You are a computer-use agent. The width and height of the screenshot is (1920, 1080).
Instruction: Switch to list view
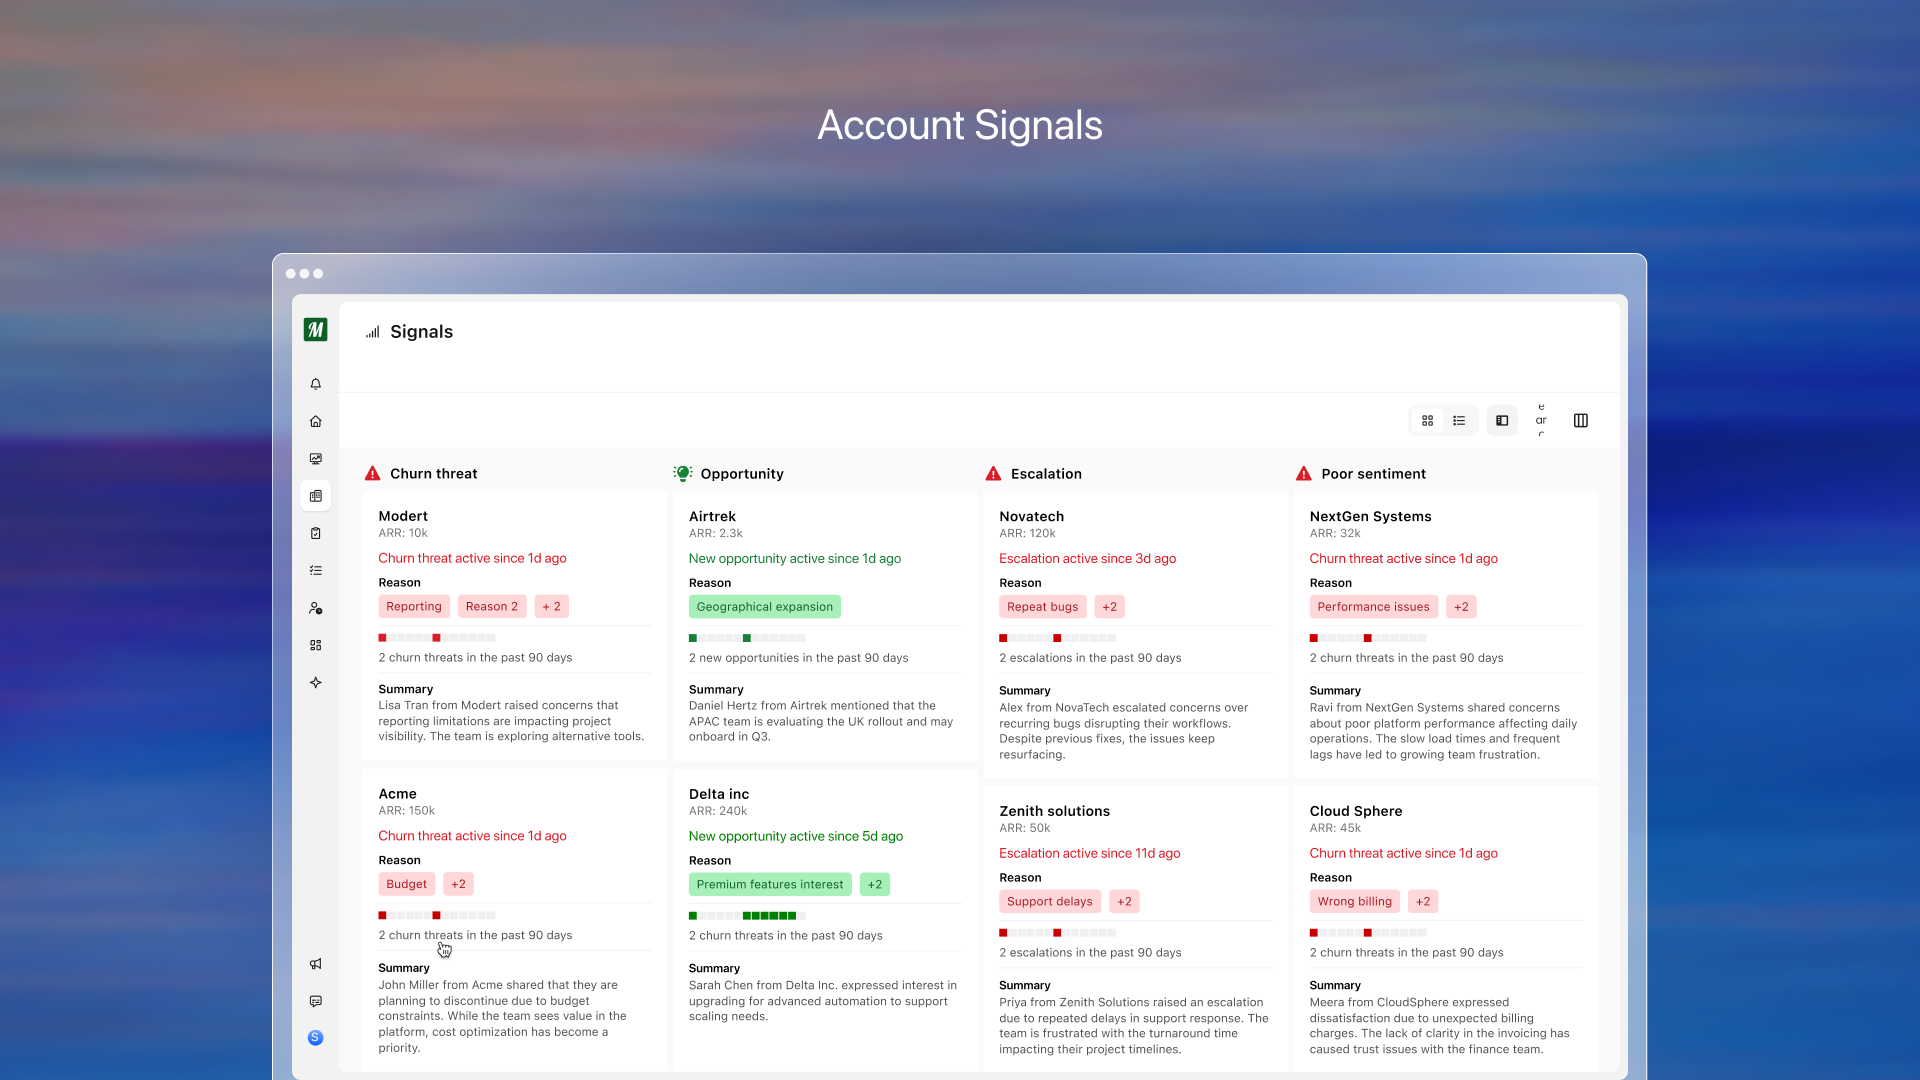pos(1459,421)
